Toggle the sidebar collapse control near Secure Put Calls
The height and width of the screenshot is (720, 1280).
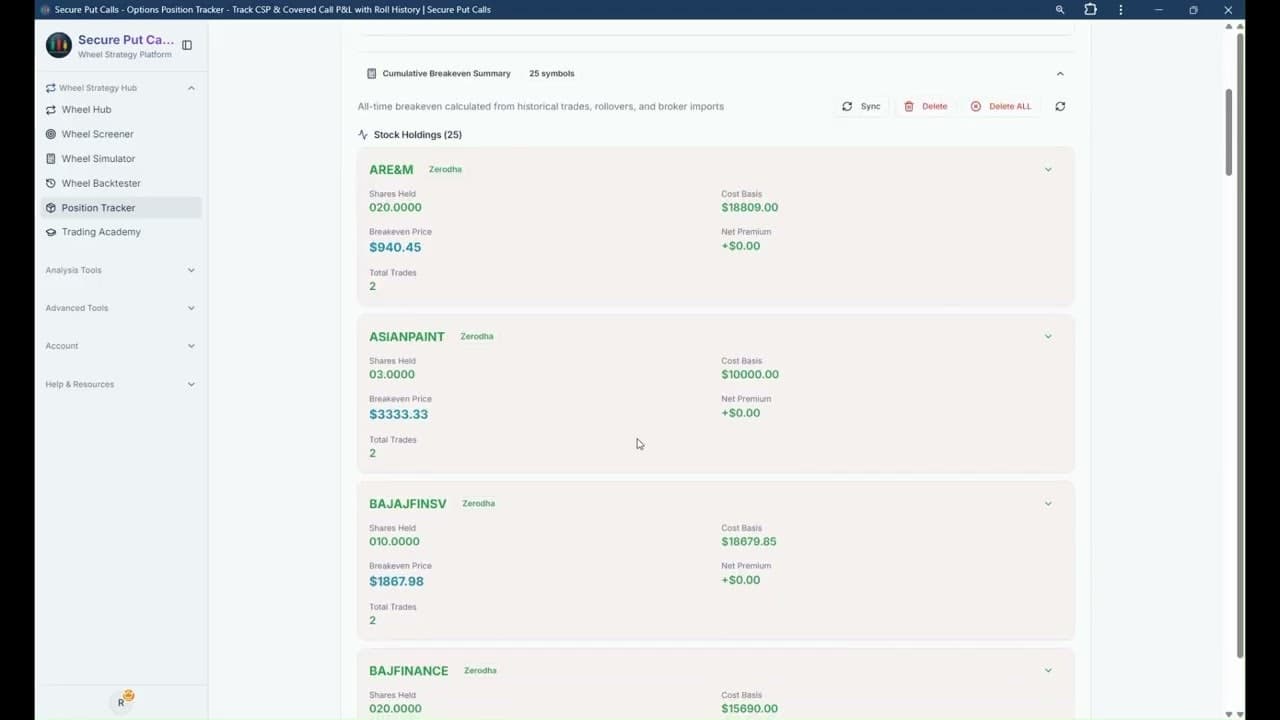(x=186, y=45)
